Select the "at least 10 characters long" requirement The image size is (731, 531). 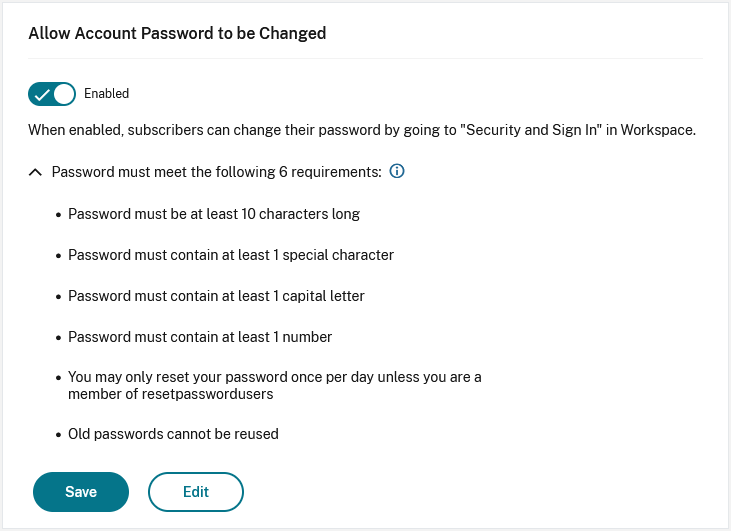point(213,214)
